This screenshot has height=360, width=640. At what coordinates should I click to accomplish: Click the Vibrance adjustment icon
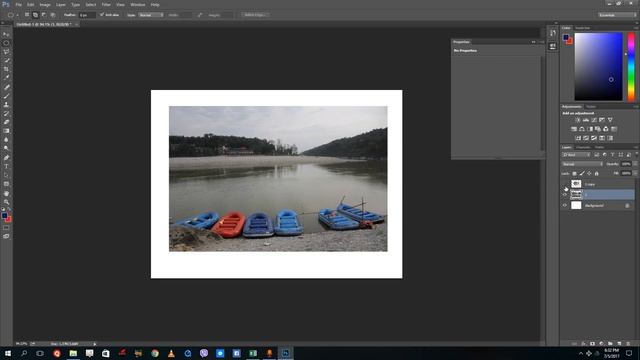[x=610, y=120]
